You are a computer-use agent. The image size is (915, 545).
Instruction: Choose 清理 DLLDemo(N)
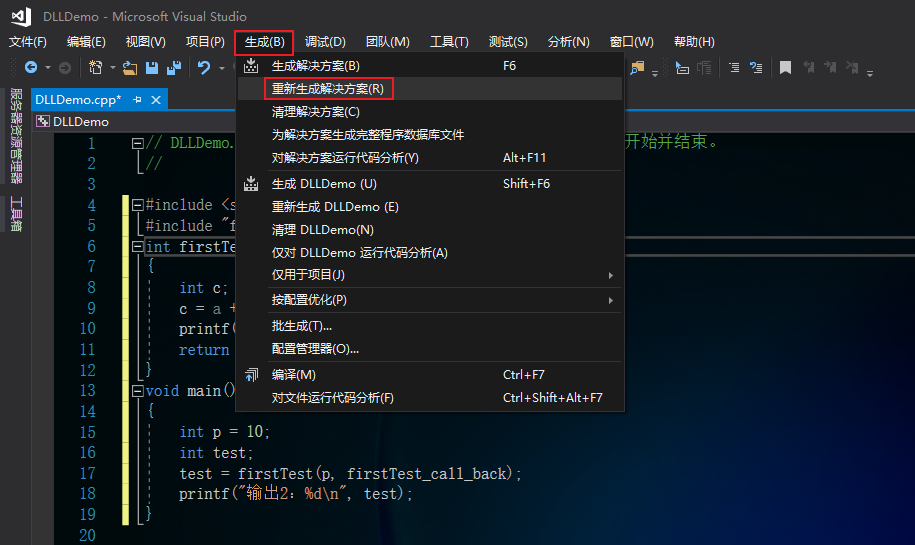[x=430, y=230]
